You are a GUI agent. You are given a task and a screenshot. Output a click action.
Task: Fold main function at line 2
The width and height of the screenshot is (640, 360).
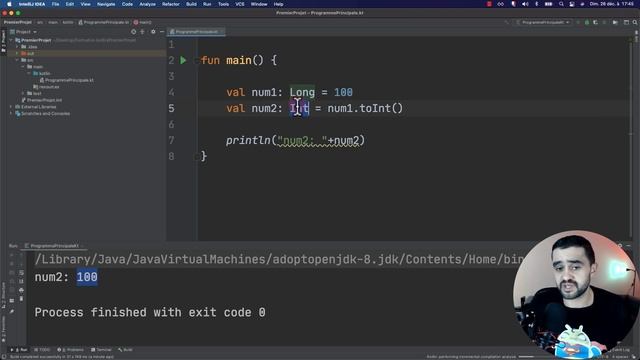point(196,60)
